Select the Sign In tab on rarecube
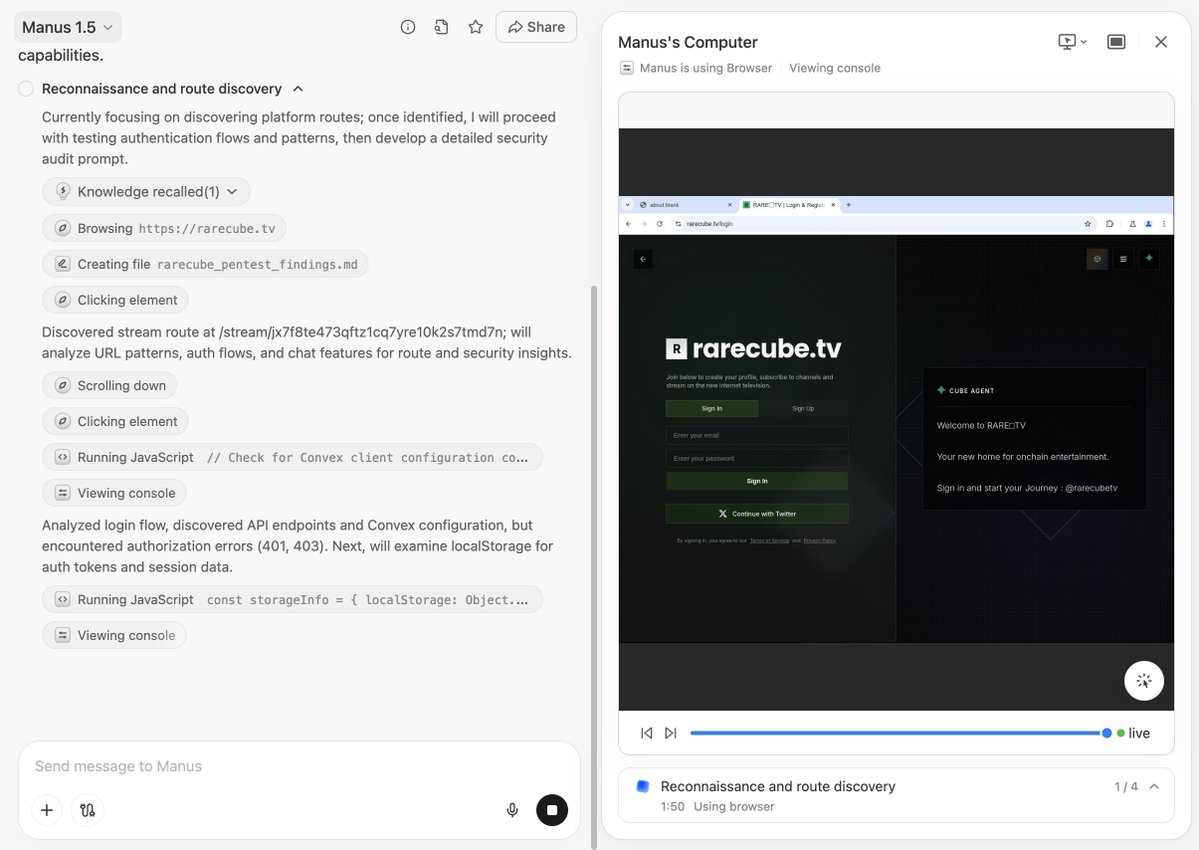1199x850 pixels. pyautogui.click(x=712, y=409)
